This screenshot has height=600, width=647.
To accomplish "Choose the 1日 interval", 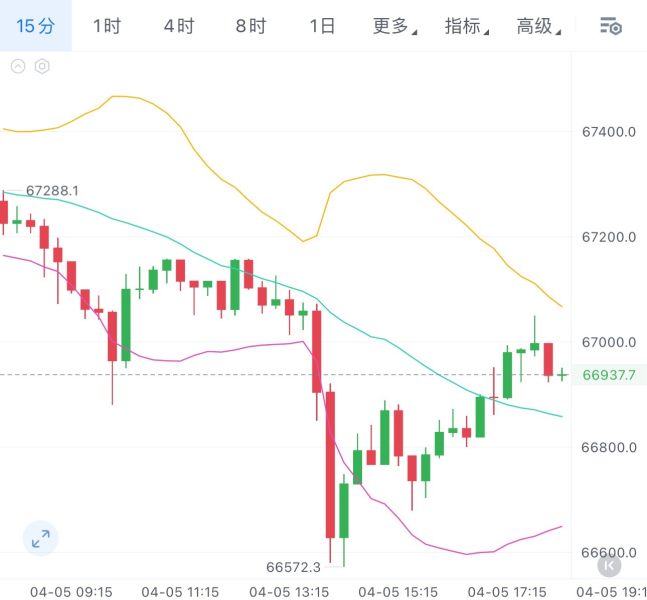I will pyautogui.click(x=322, y=26).
